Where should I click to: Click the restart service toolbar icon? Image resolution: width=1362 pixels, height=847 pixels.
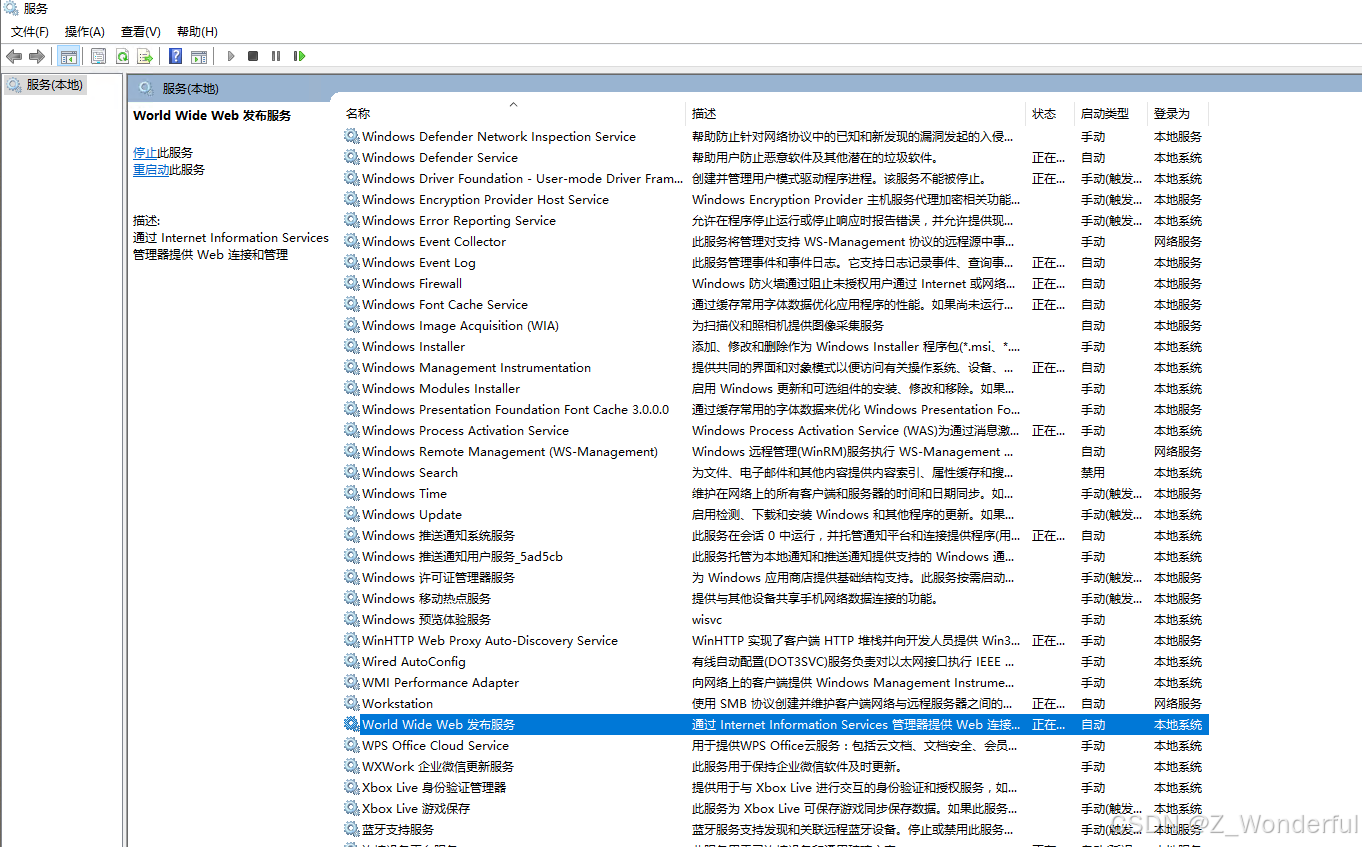299,55
